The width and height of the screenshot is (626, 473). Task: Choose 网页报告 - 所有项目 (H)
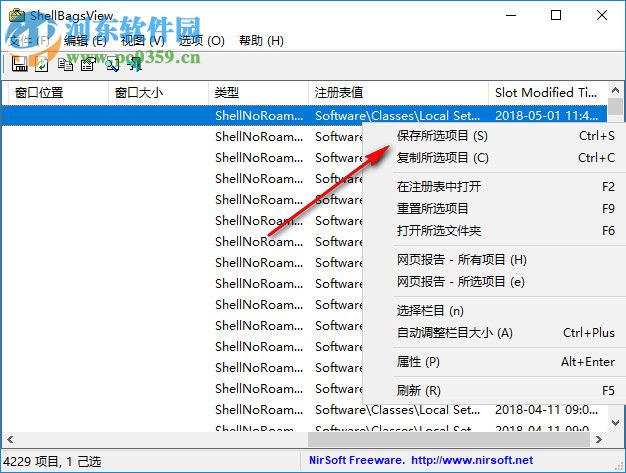tap(495, 260)
